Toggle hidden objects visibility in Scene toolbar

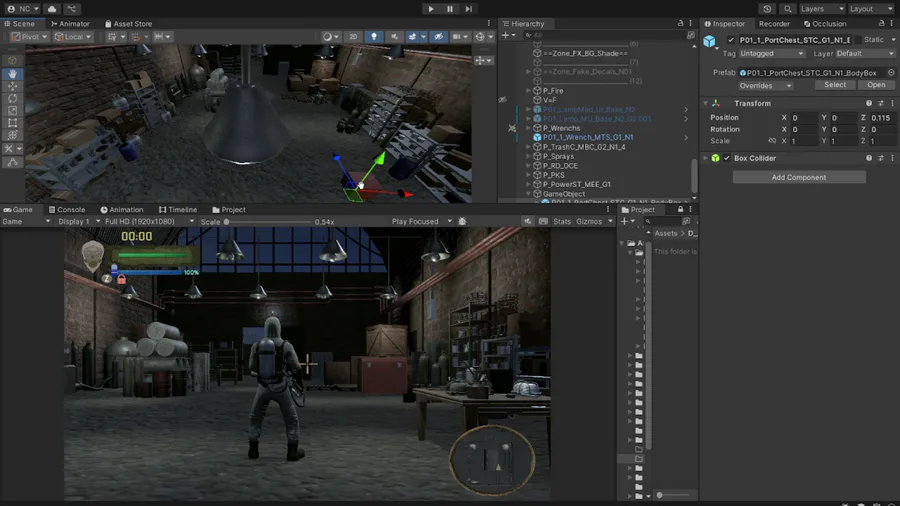point(439,36)
